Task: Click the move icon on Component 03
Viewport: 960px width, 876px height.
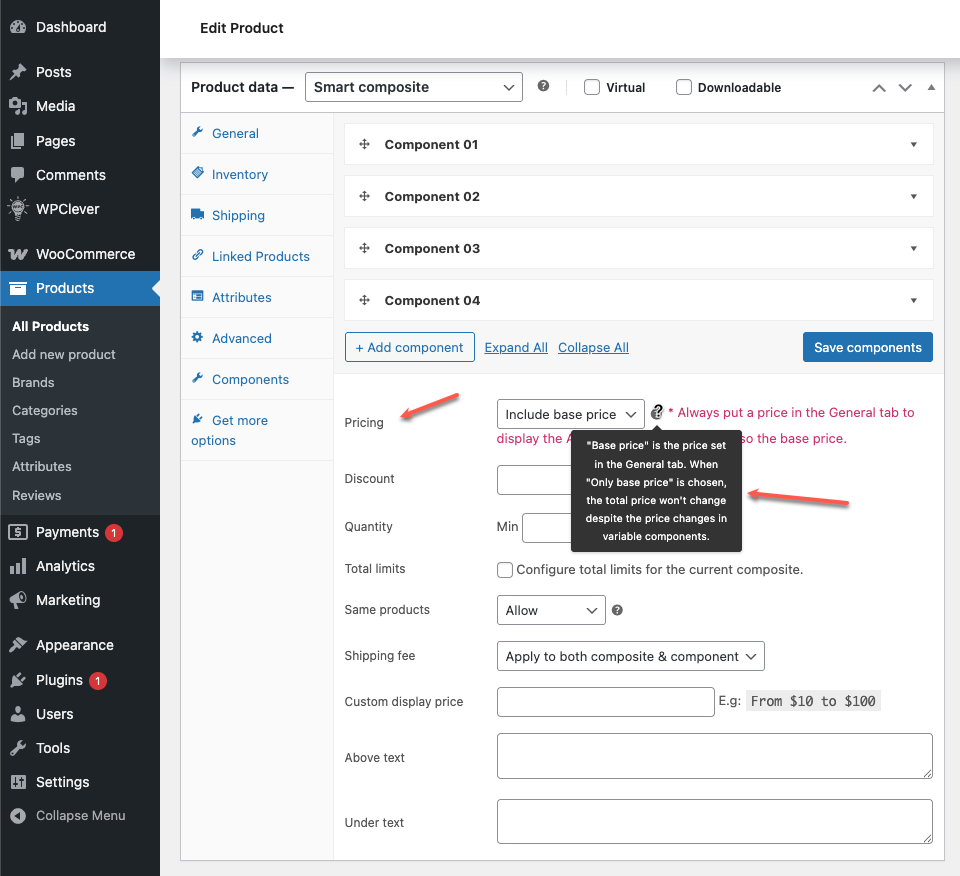Action: click(365, 249)
